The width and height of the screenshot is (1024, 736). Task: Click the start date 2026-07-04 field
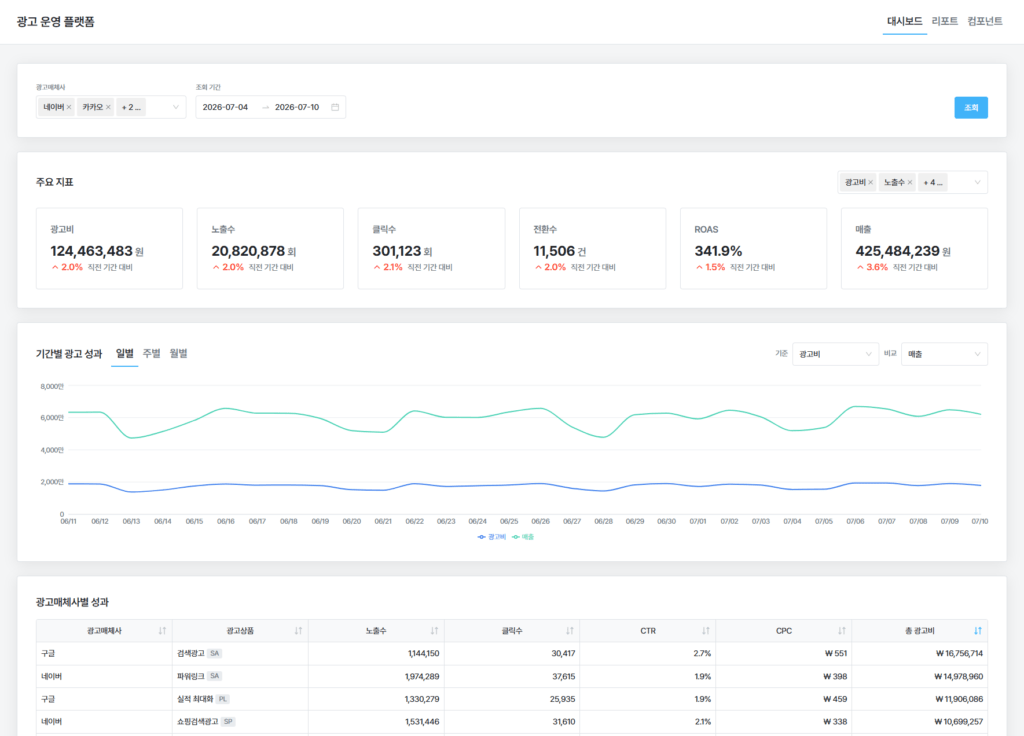click(x=225, y=107)
